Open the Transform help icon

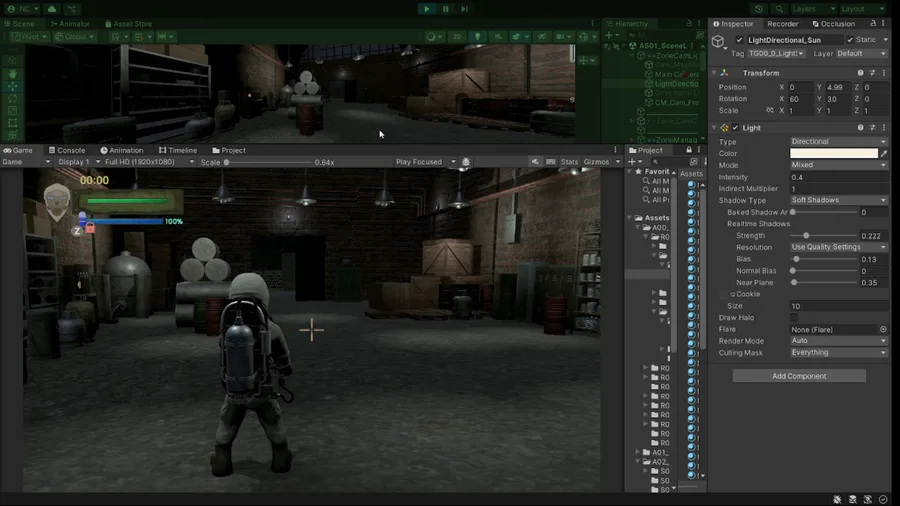[x=860, y=73]
